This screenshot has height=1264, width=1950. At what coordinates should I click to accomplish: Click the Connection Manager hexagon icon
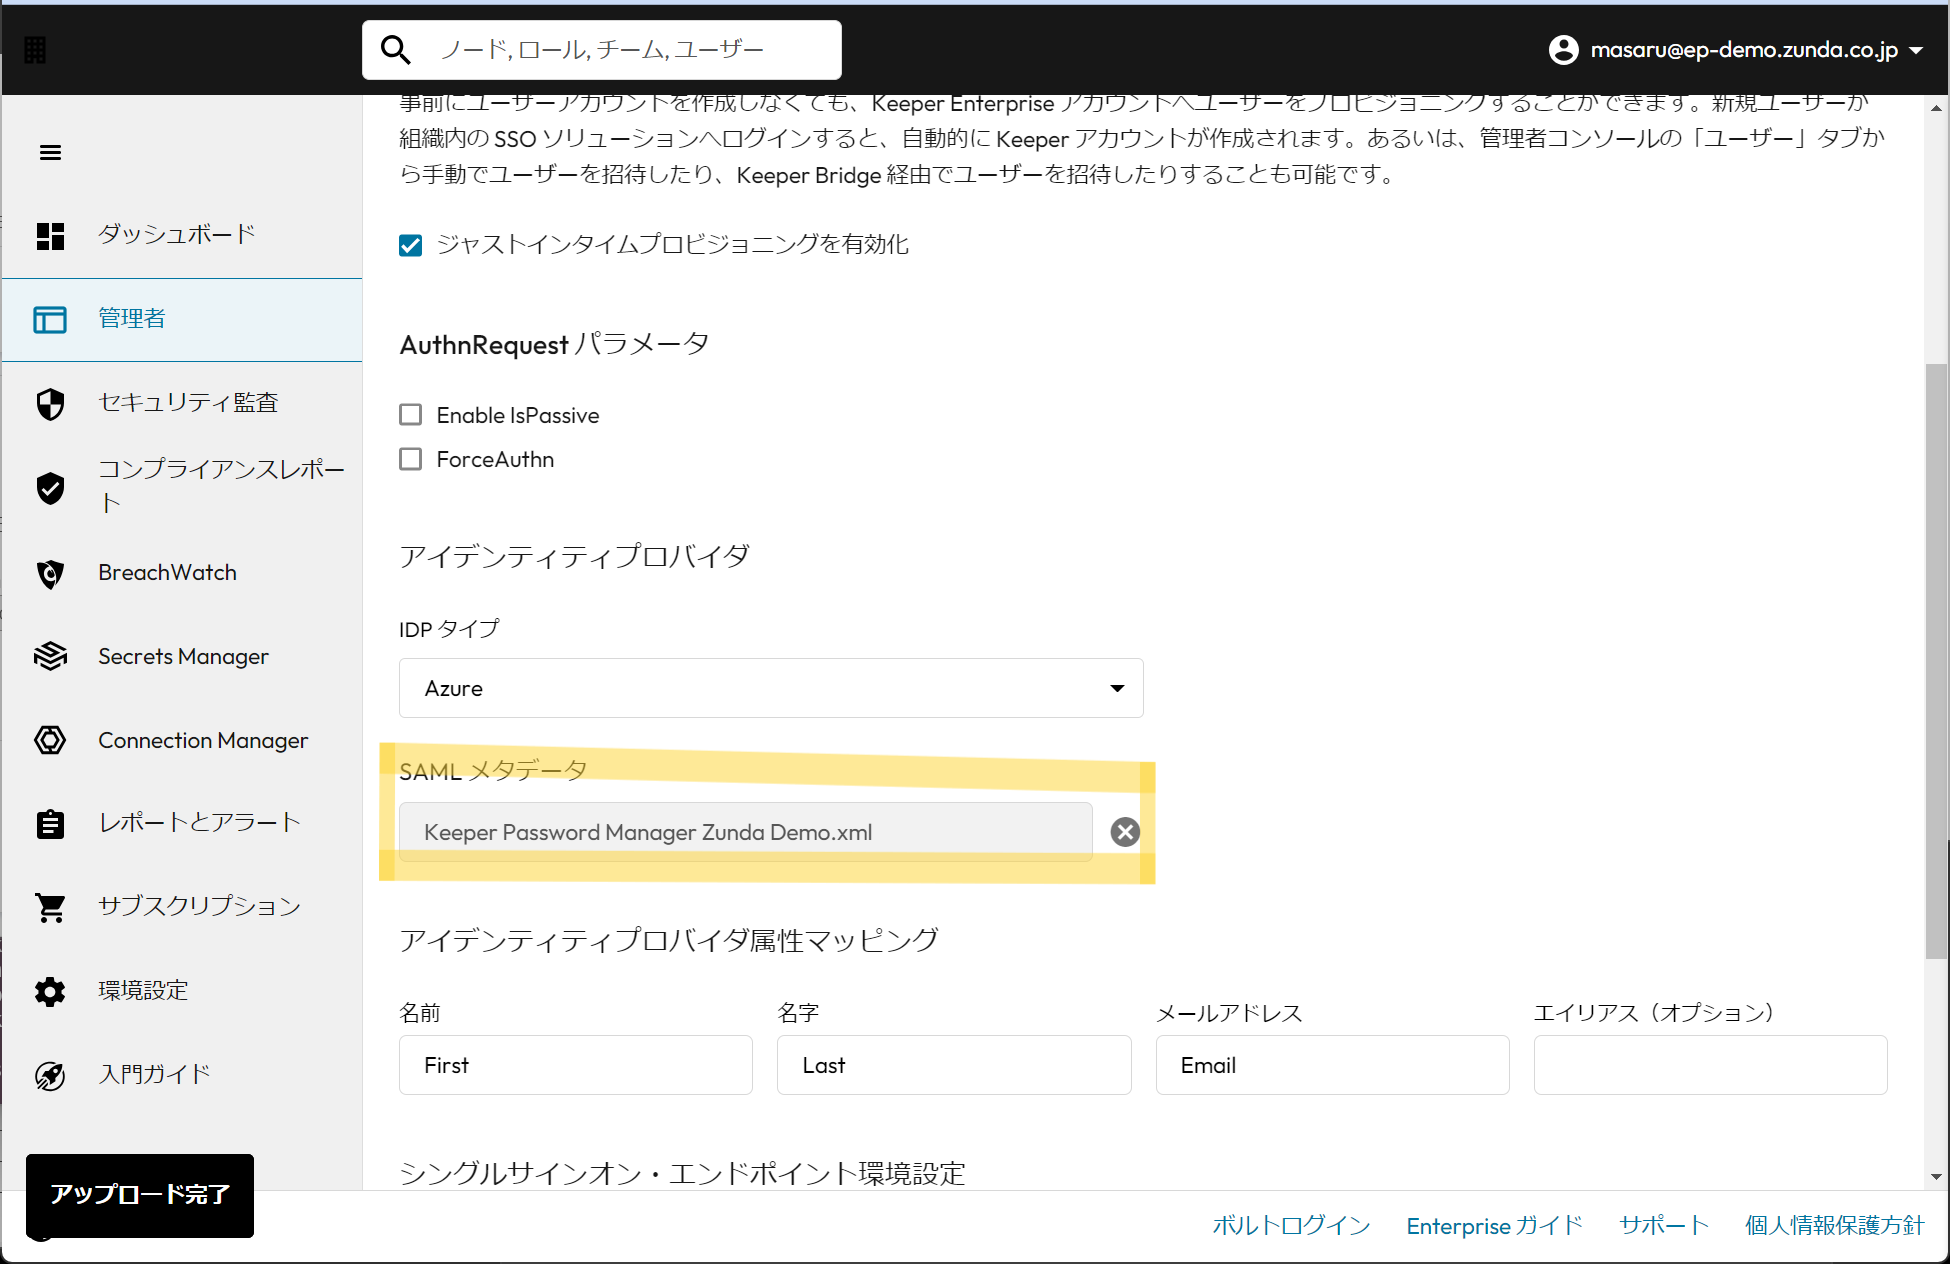pyautogui.click(x=50, y=740)
